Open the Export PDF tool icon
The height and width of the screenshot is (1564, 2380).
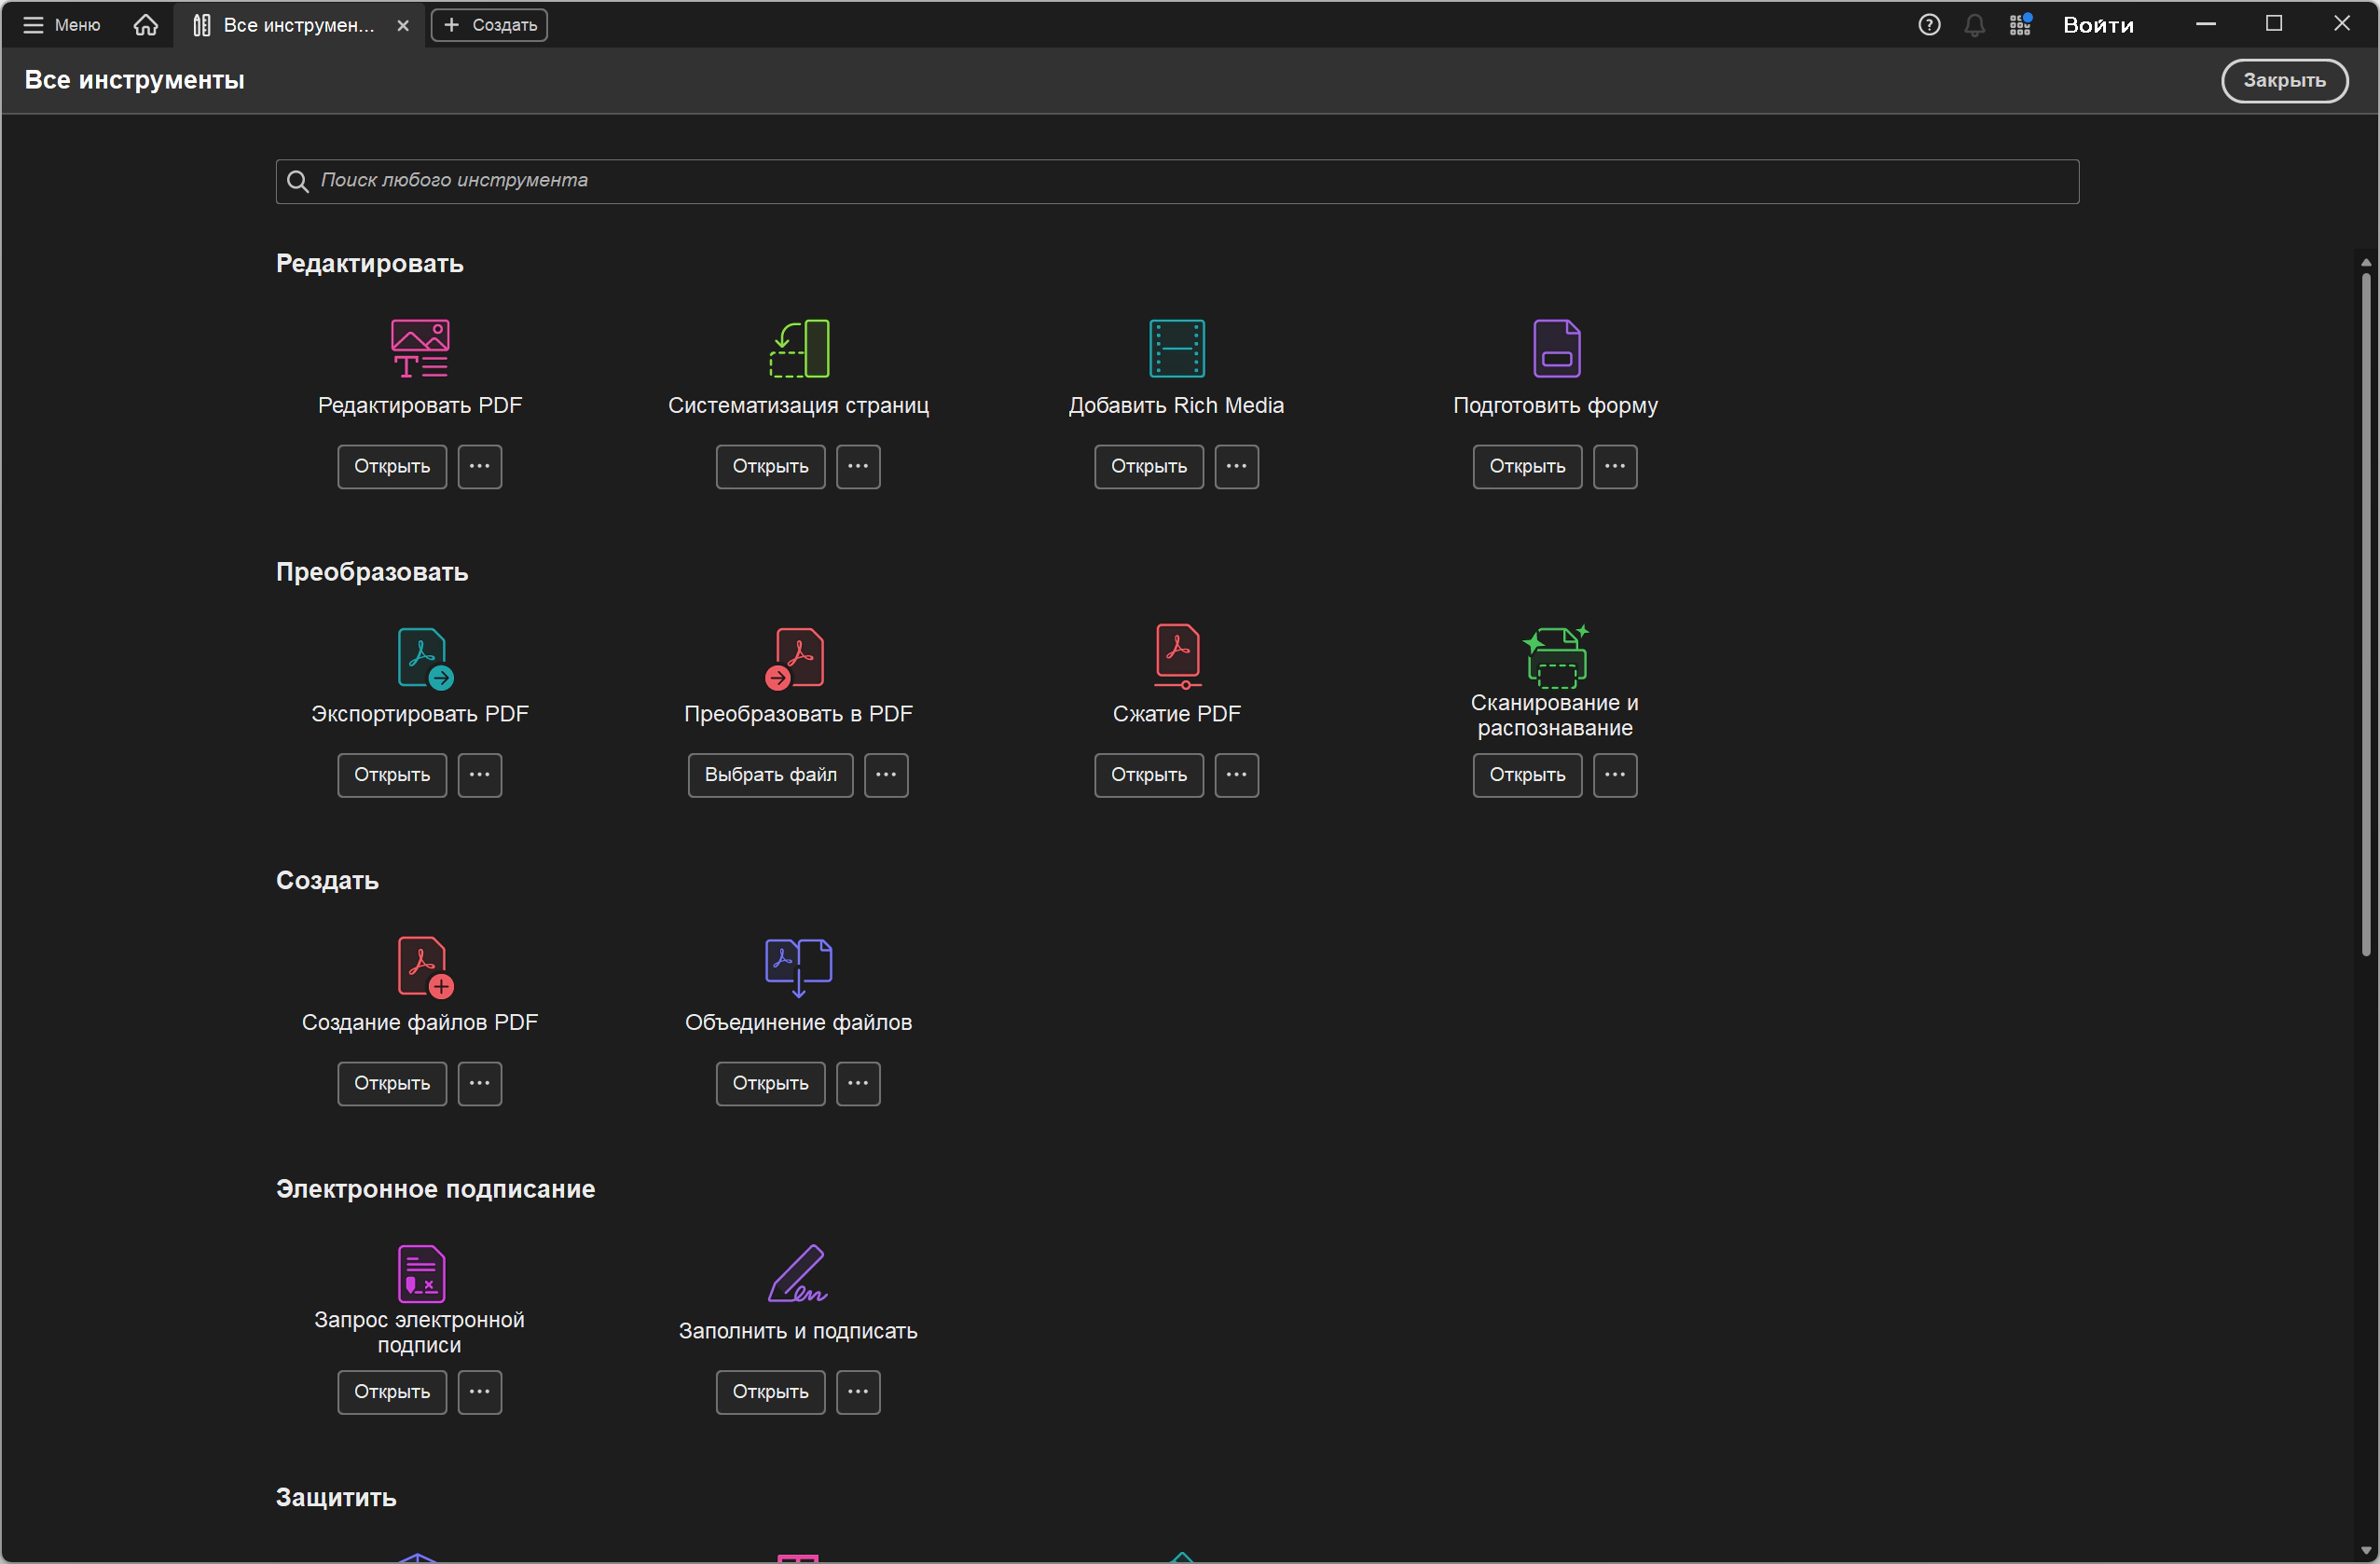[424, 657]
